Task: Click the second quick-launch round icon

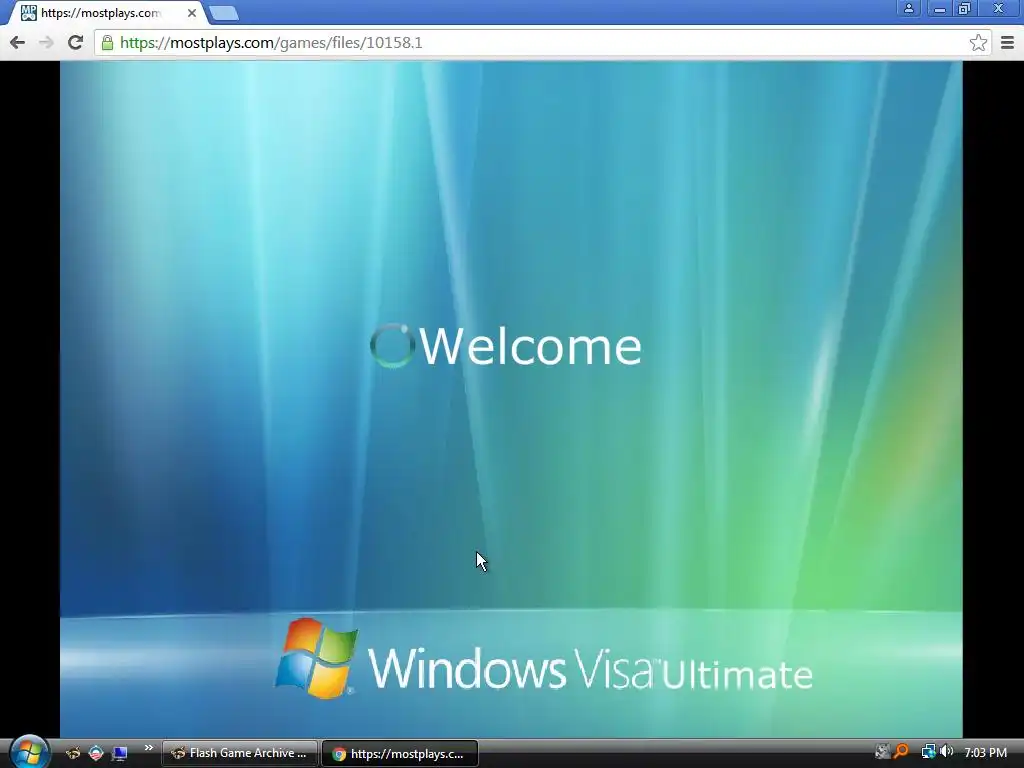Action: point(96,753)
